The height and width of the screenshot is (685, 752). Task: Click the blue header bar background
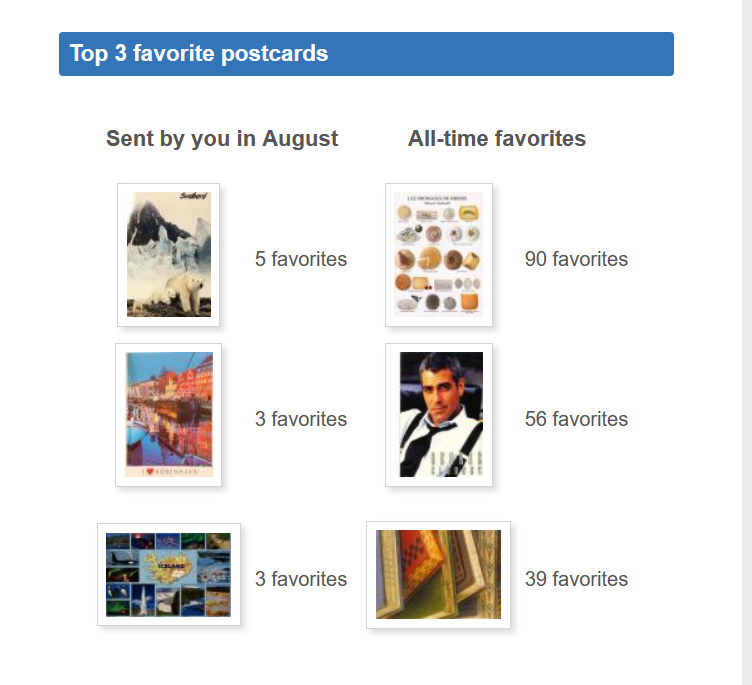point(499,54)
